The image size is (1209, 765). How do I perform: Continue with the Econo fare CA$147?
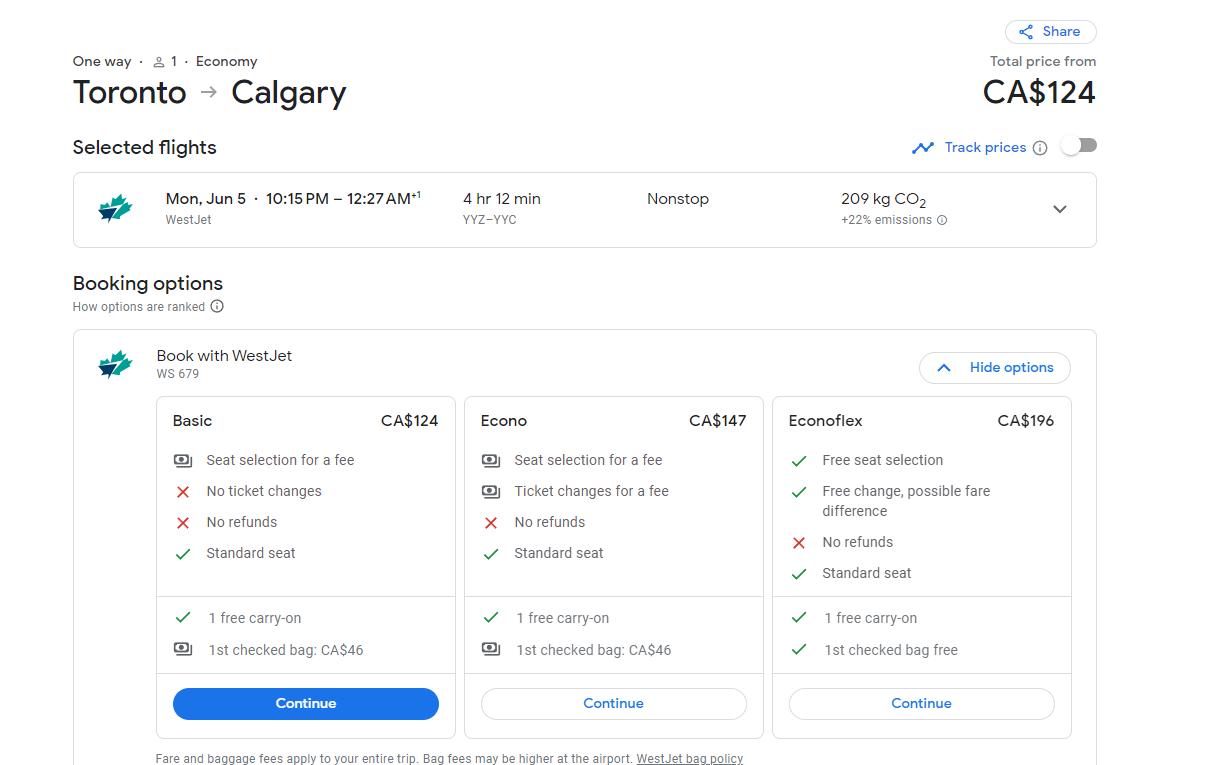click(613, 704)
